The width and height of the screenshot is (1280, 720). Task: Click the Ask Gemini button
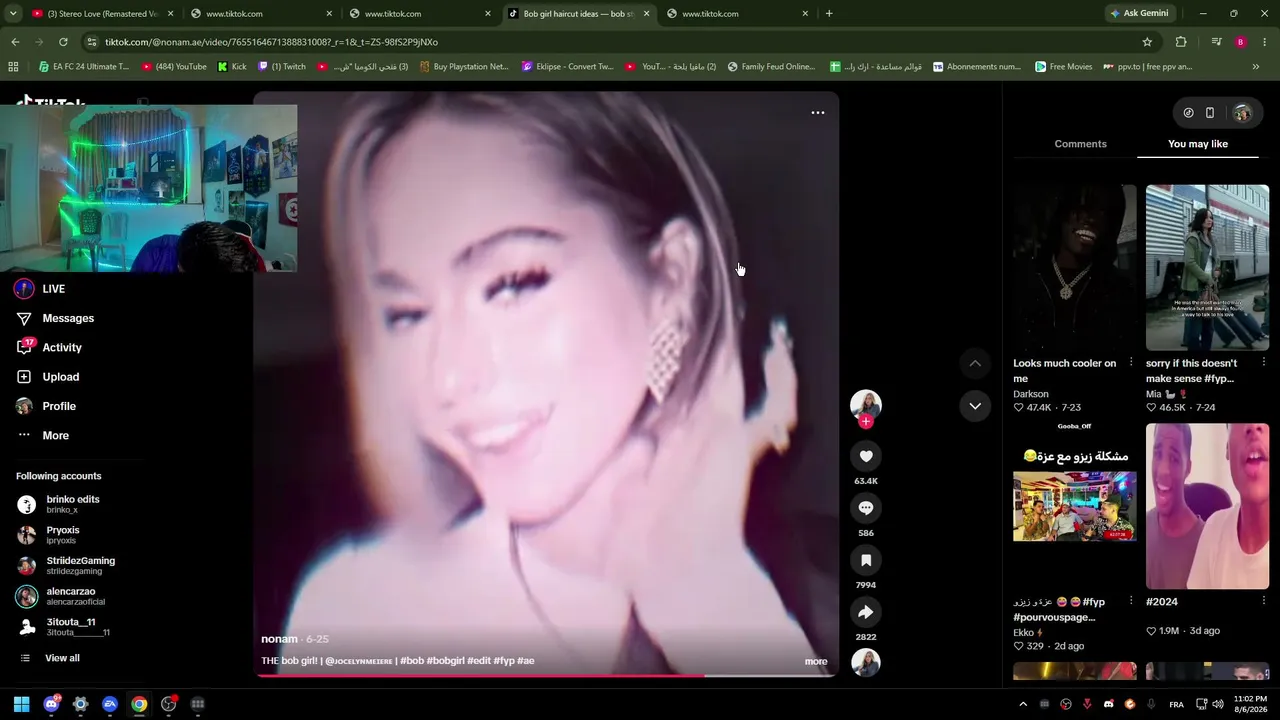coord(1139,14)
